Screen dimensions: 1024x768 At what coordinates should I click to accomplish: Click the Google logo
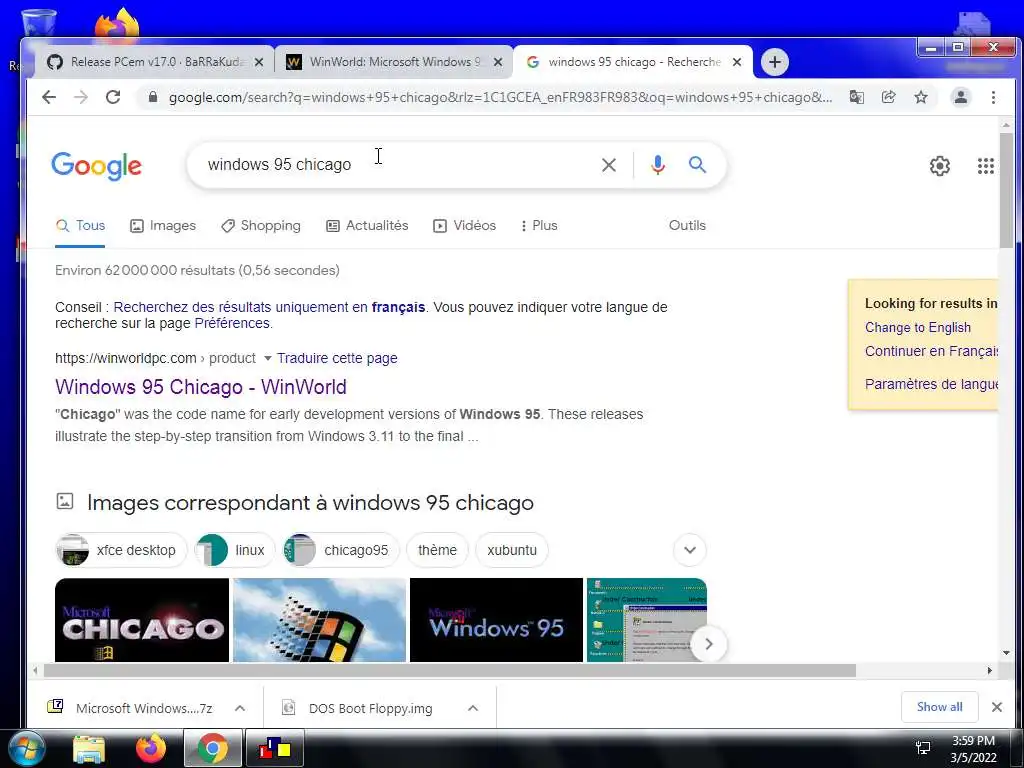pos(97,166)
